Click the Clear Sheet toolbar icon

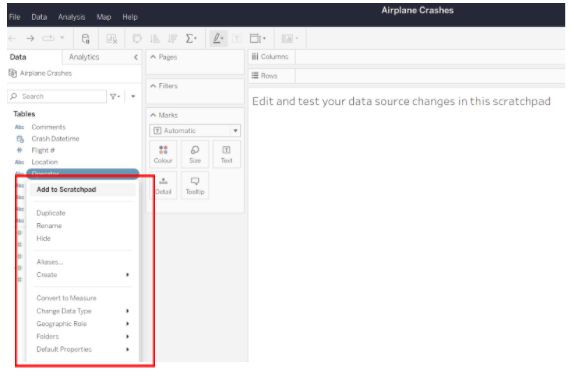coord(111,39)
